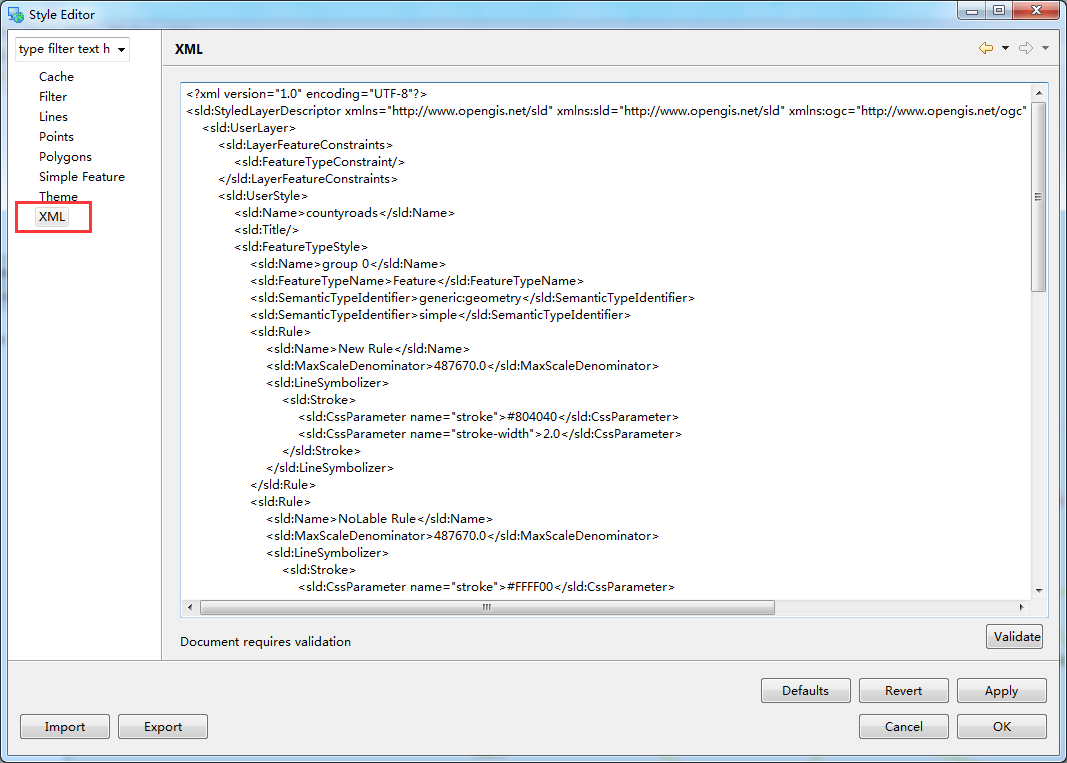The width and height of the screenshot is (1067, 763).
Task: Open the Polygons style page
Action: click(65, 157)
